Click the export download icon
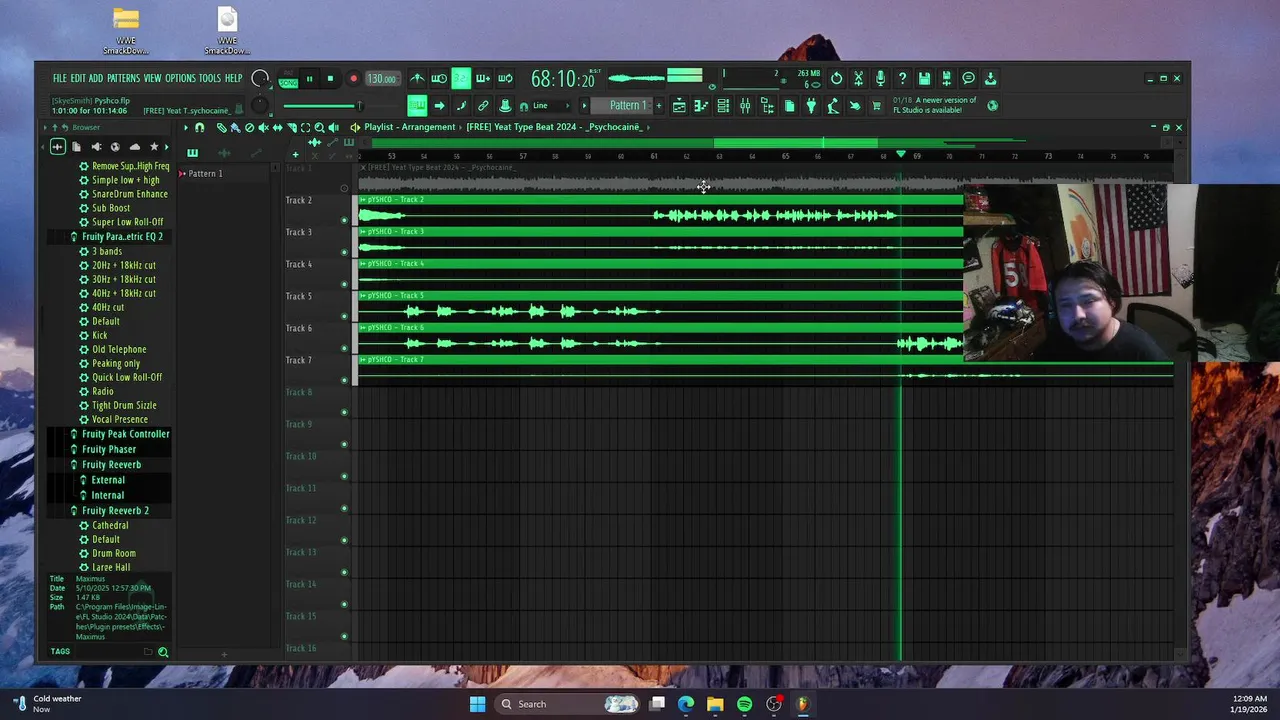The image size is (1280, 720). click(x=990, y=78)
